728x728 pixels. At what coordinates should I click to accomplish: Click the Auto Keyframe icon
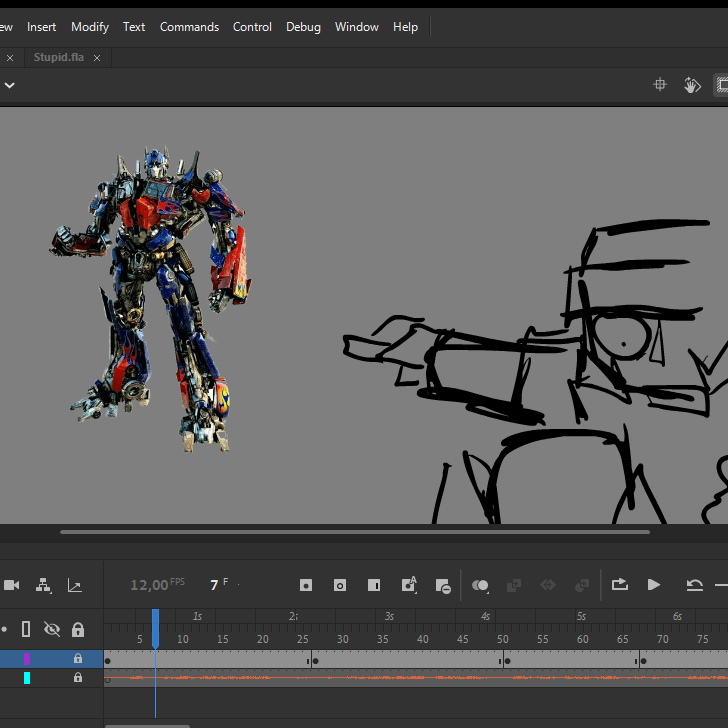click(x=409, y=585)
